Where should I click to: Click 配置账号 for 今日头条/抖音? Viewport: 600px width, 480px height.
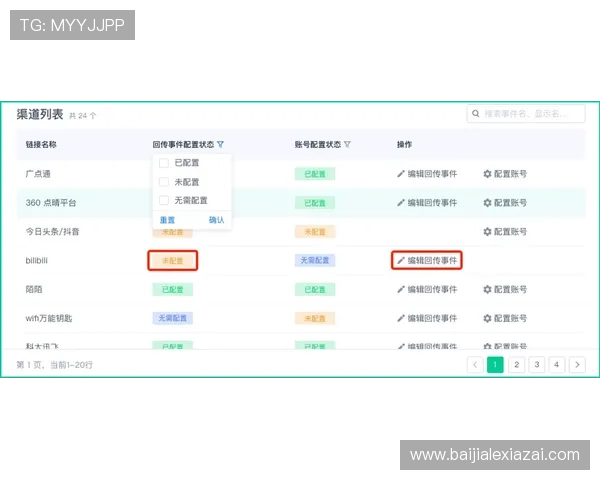tap(505, 232)
